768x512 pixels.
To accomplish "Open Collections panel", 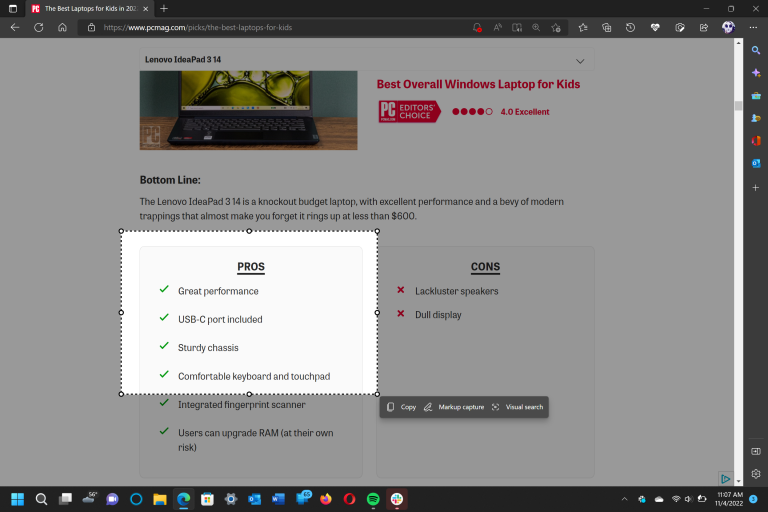I will pyautogui.click(x=606, y=27).
